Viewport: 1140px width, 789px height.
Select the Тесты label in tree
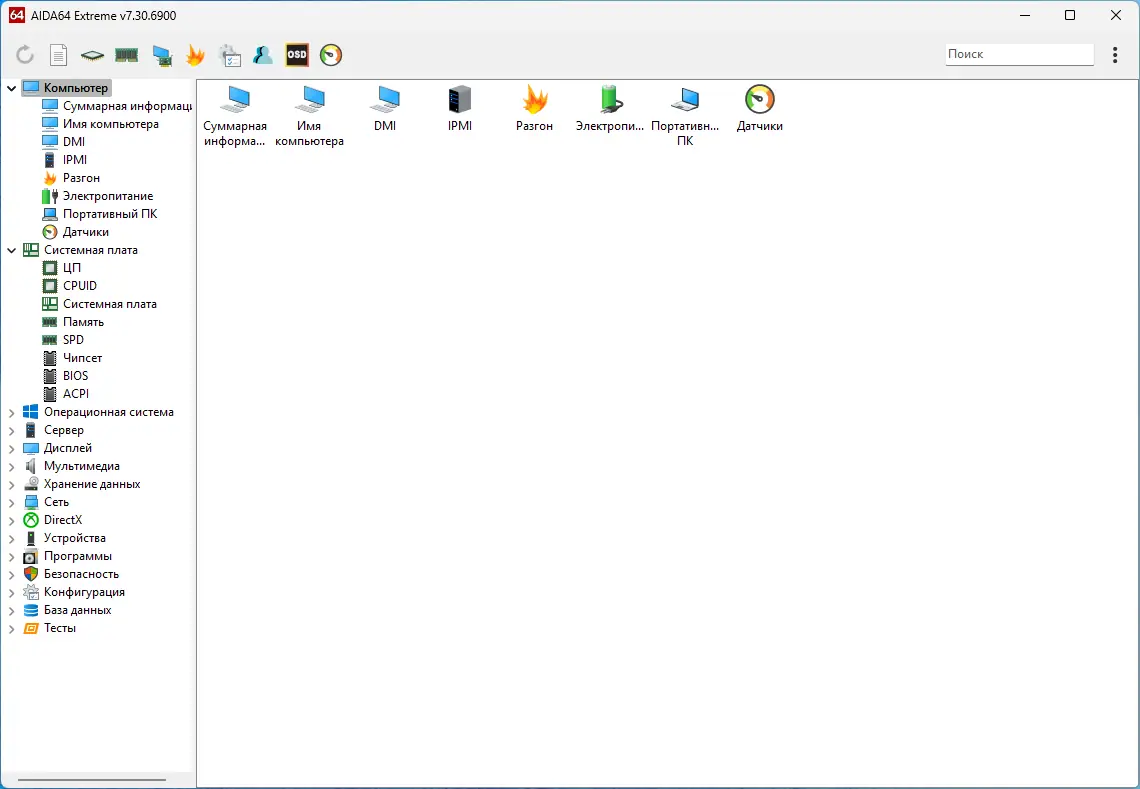[x=60, y=628]
